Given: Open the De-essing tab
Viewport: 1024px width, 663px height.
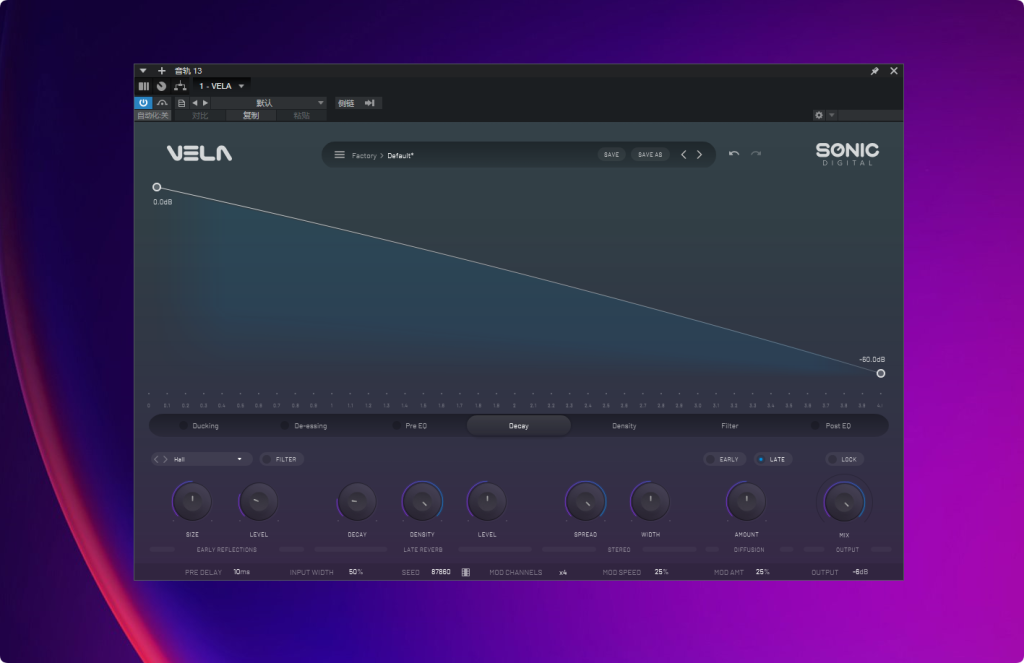Looking at the screenshot, I should [310, 426].
